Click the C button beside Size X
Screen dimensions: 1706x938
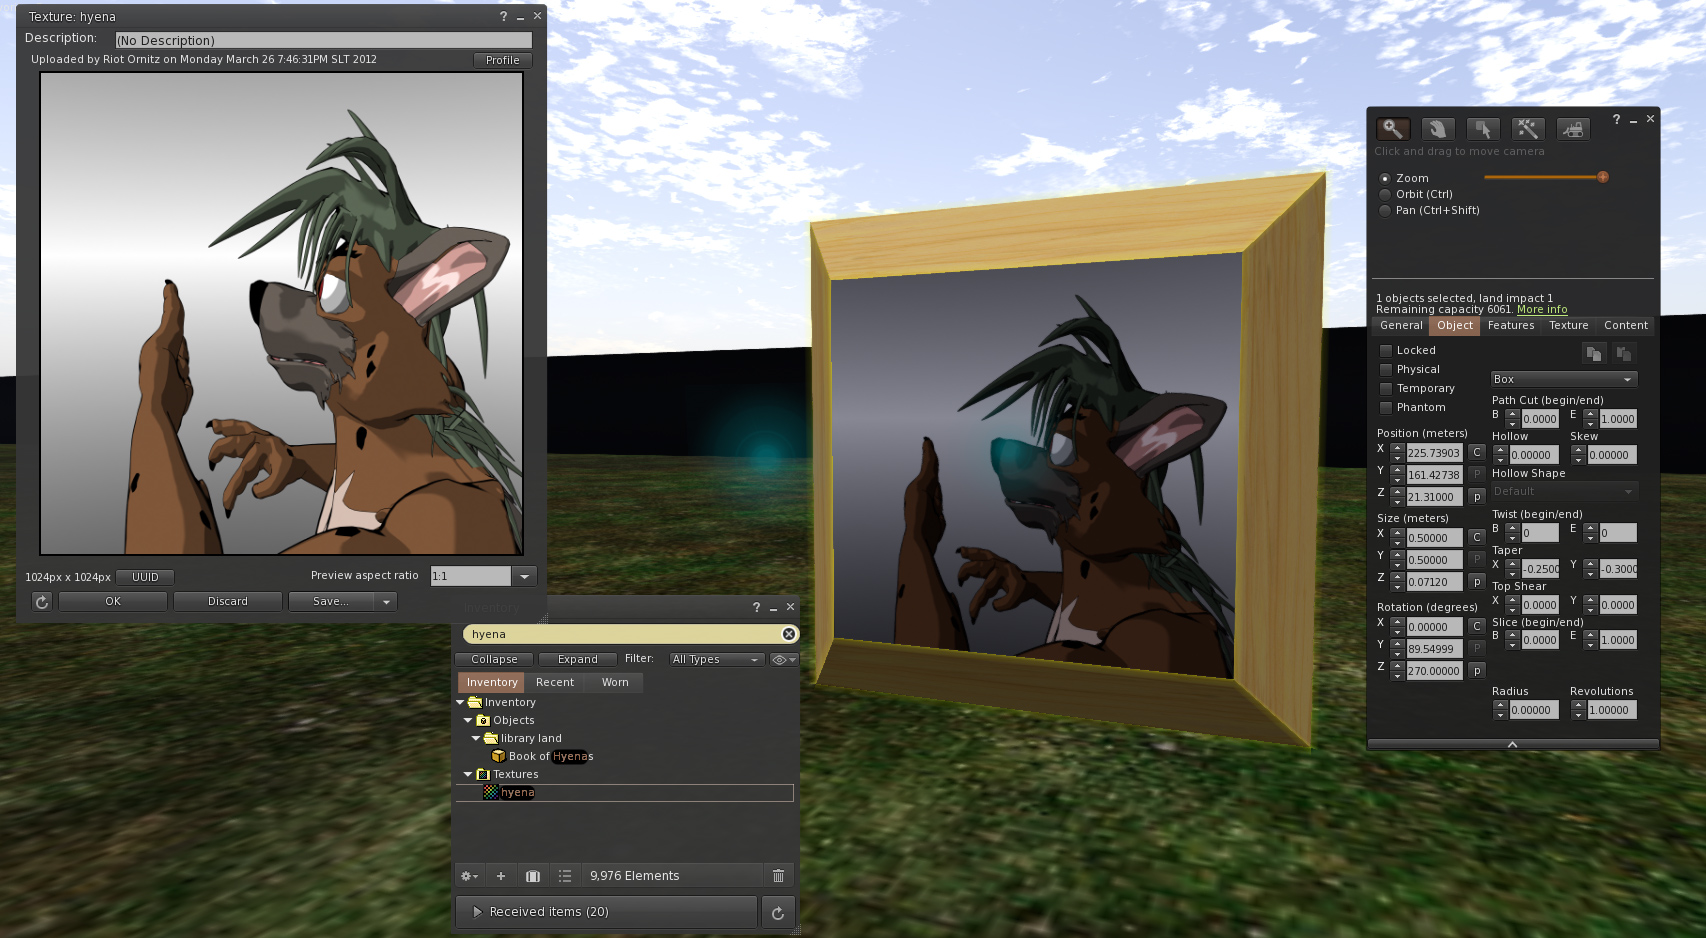[x=1476, y=537]
